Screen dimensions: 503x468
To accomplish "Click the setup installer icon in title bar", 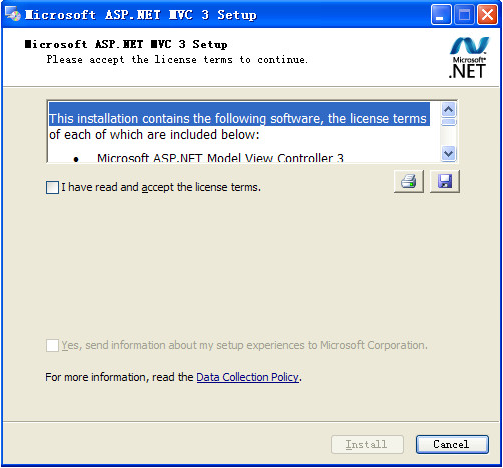I will pyautogui.click(x=13, y=14).
